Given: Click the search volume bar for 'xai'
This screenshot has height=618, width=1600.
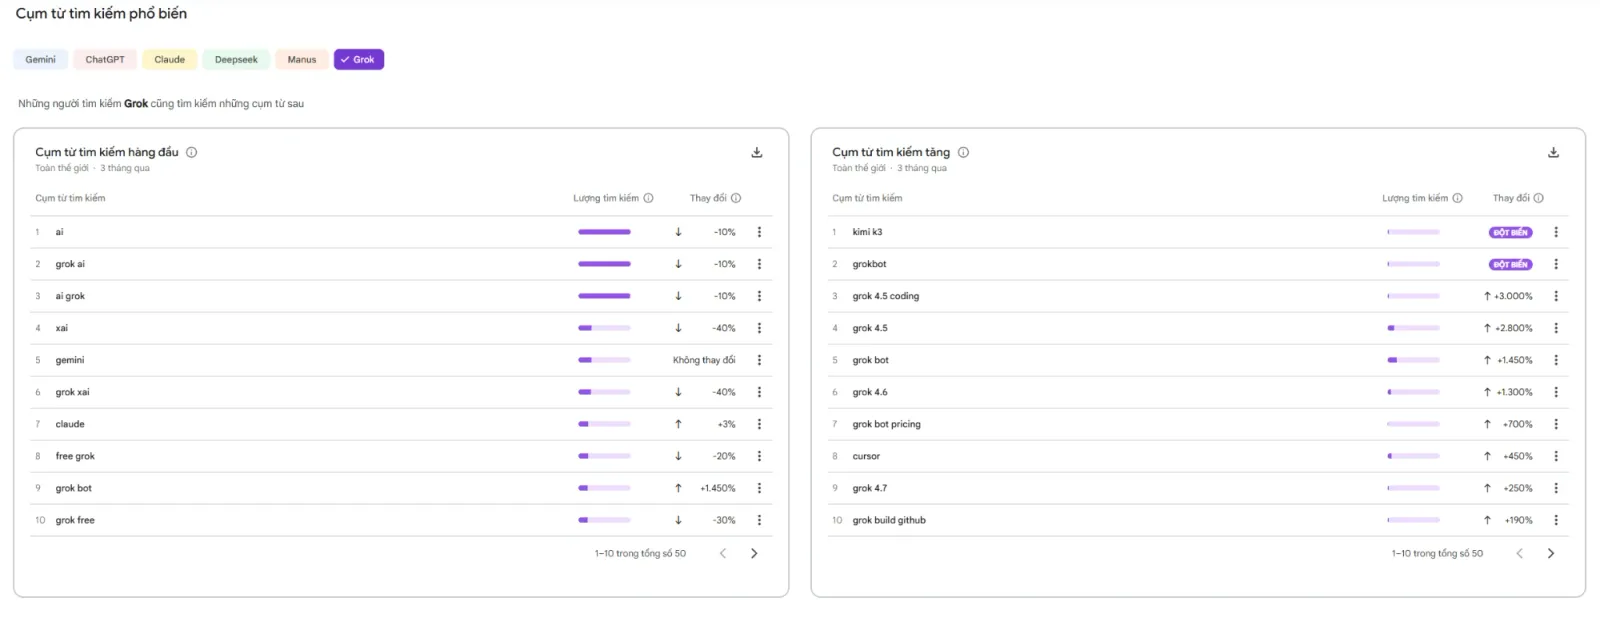Looking at the screenshot, I should click(x=604, y=328).
